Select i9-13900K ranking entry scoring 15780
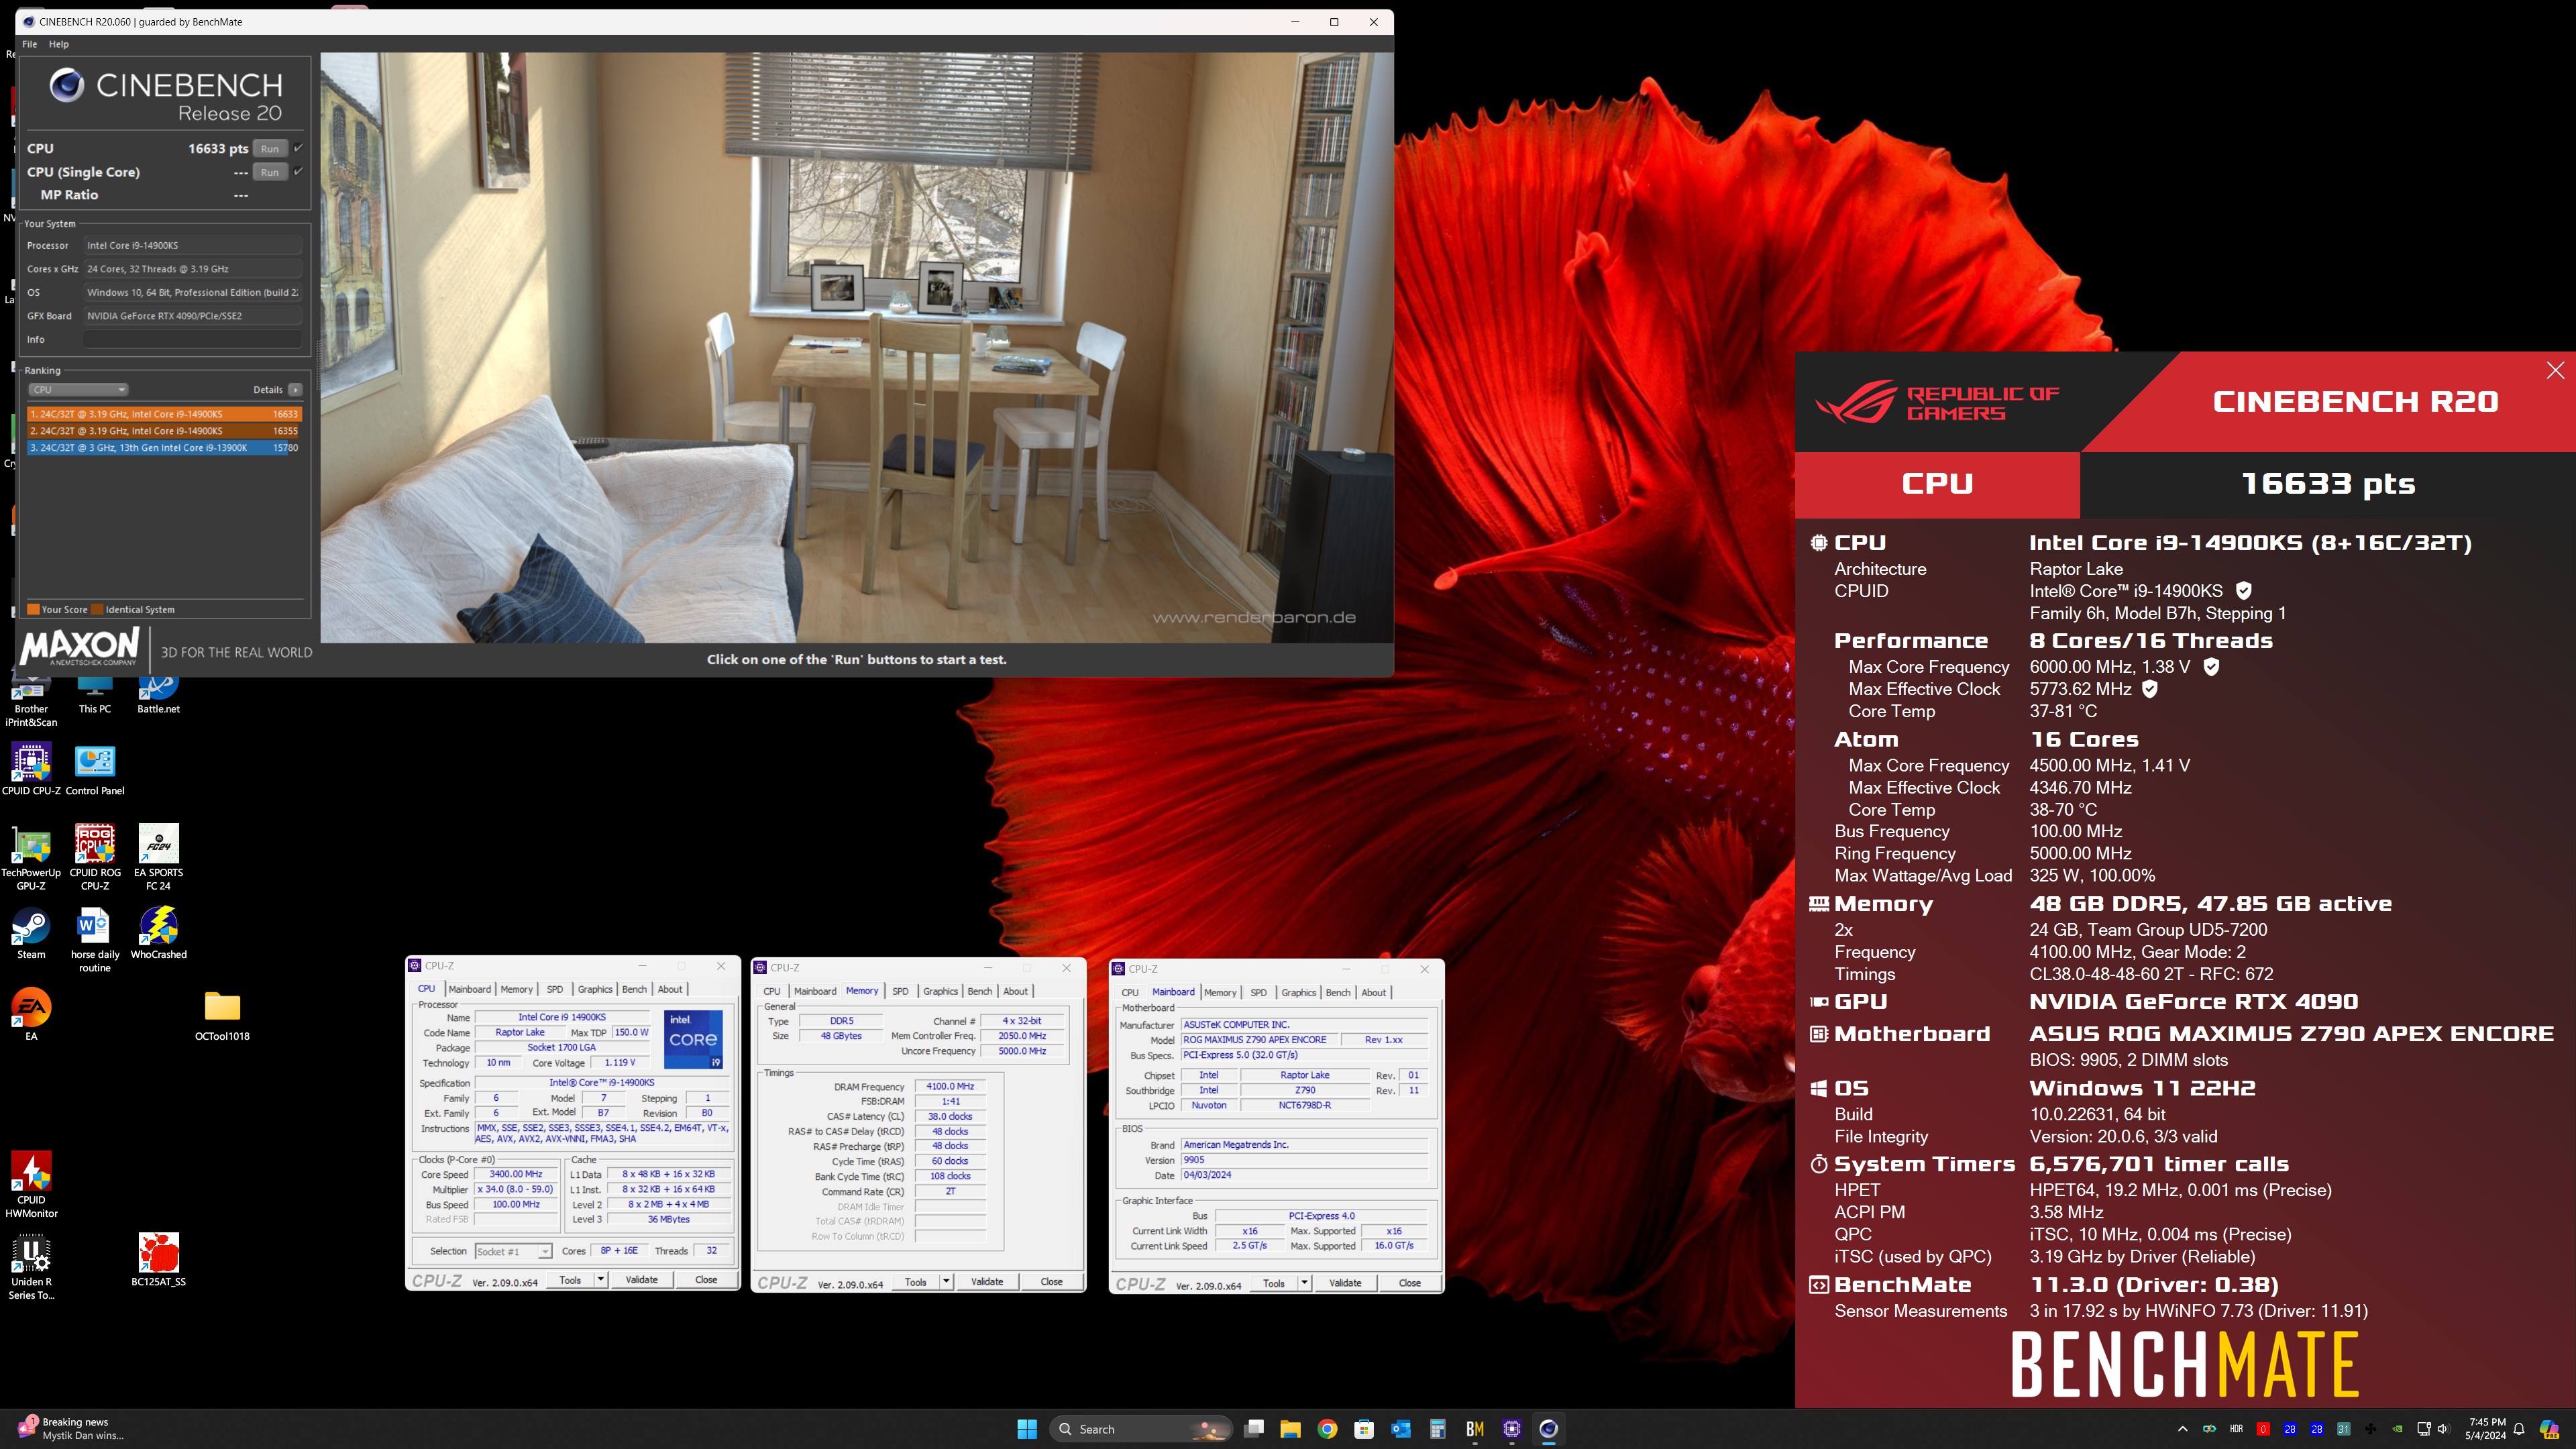 [x=163, y=448]
